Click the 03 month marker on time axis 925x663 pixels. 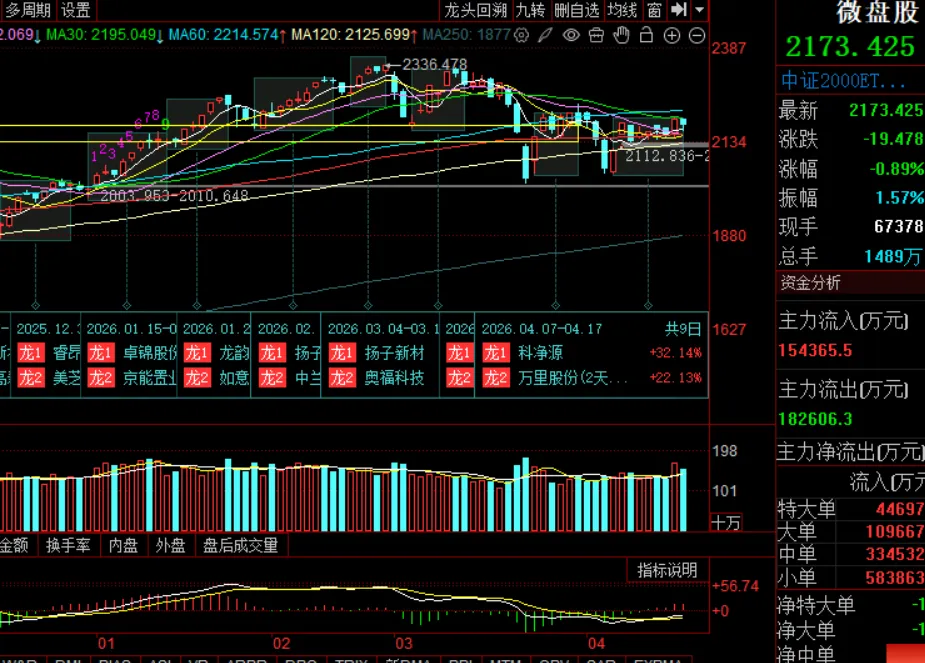[x=404, y=643]
